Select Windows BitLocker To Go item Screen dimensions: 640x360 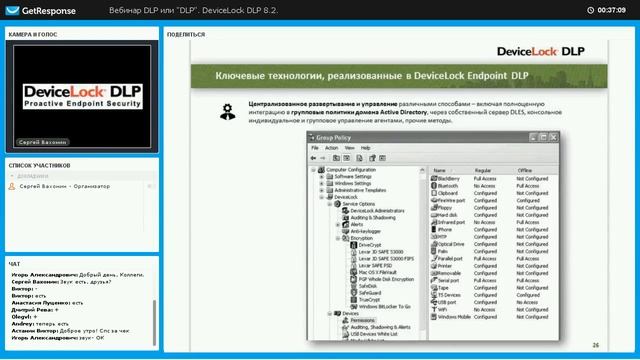[x=384, y=307]
